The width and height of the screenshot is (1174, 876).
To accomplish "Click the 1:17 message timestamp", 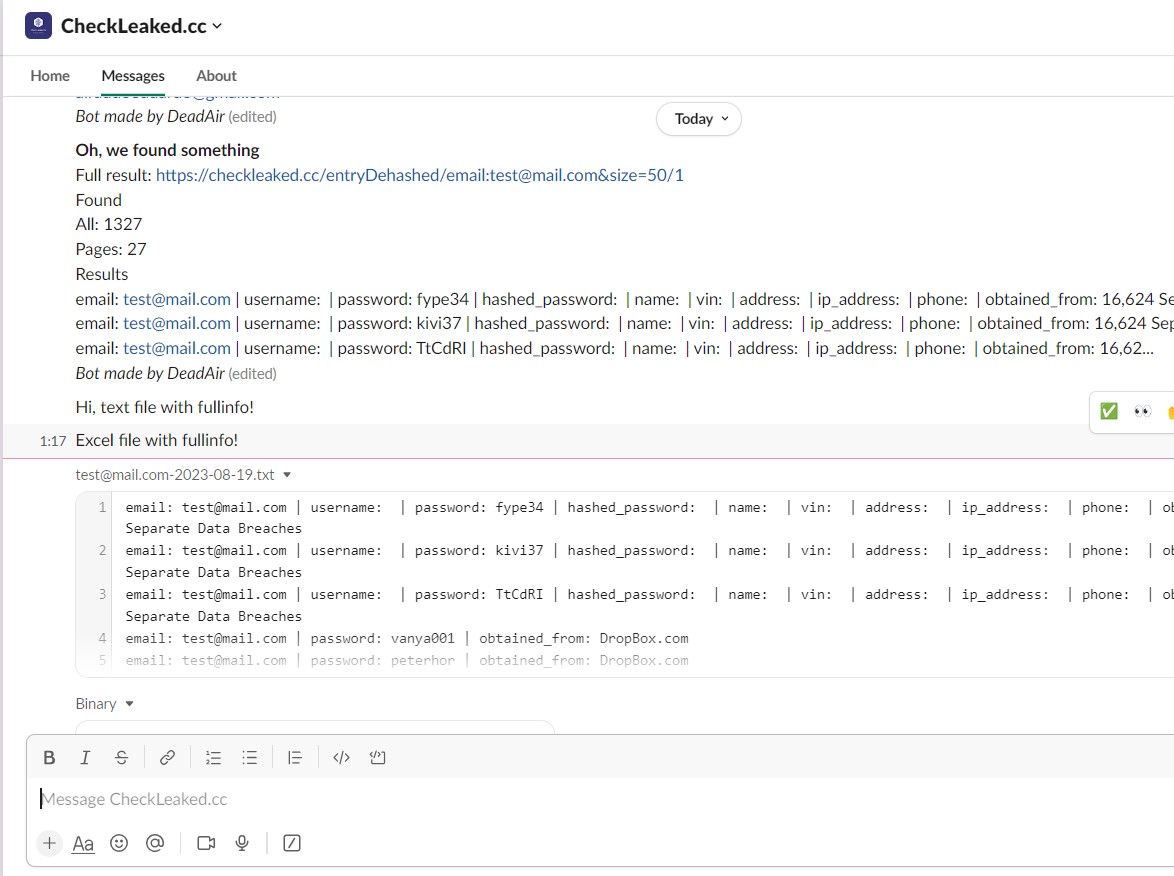I will point(53,441).
